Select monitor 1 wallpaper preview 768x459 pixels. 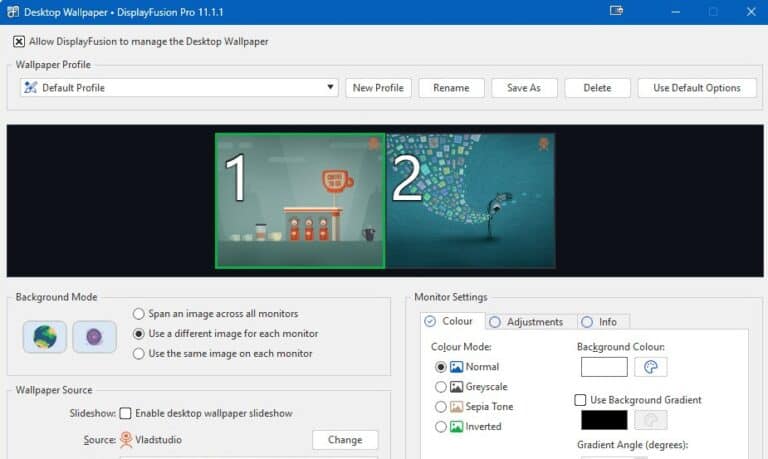tap(300, 201)
